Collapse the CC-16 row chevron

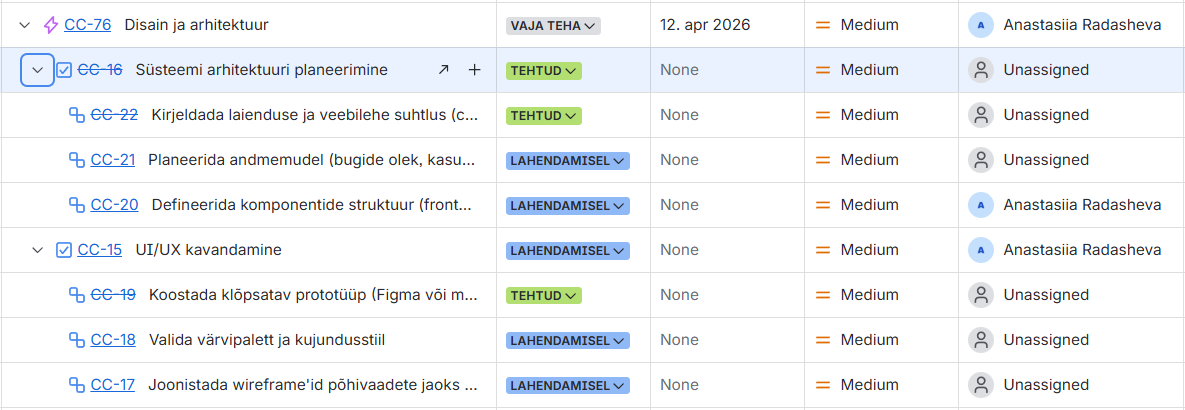[x=37, y=70]
